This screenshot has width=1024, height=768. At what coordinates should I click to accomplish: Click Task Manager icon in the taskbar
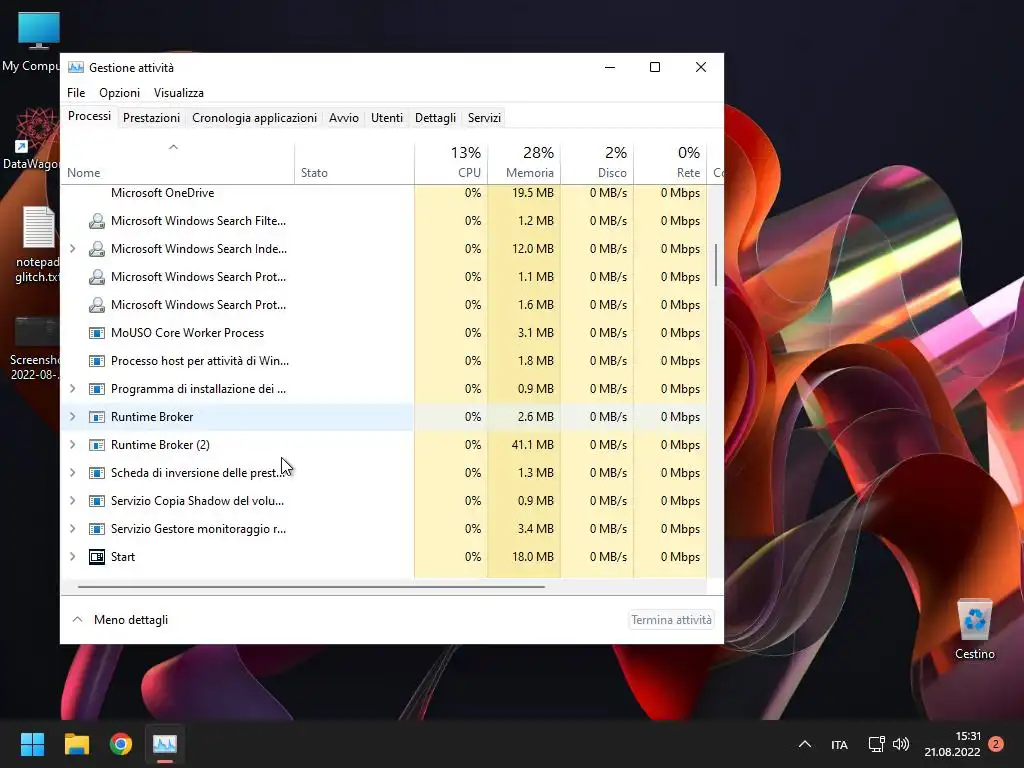[165, 744]
